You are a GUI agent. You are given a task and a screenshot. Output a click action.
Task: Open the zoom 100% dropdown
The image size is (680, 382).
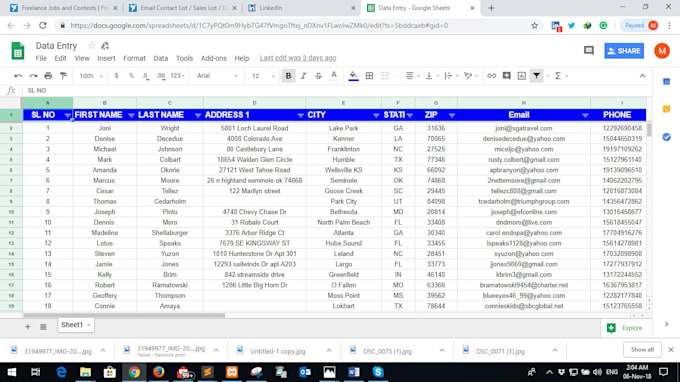tap(91, 76)
